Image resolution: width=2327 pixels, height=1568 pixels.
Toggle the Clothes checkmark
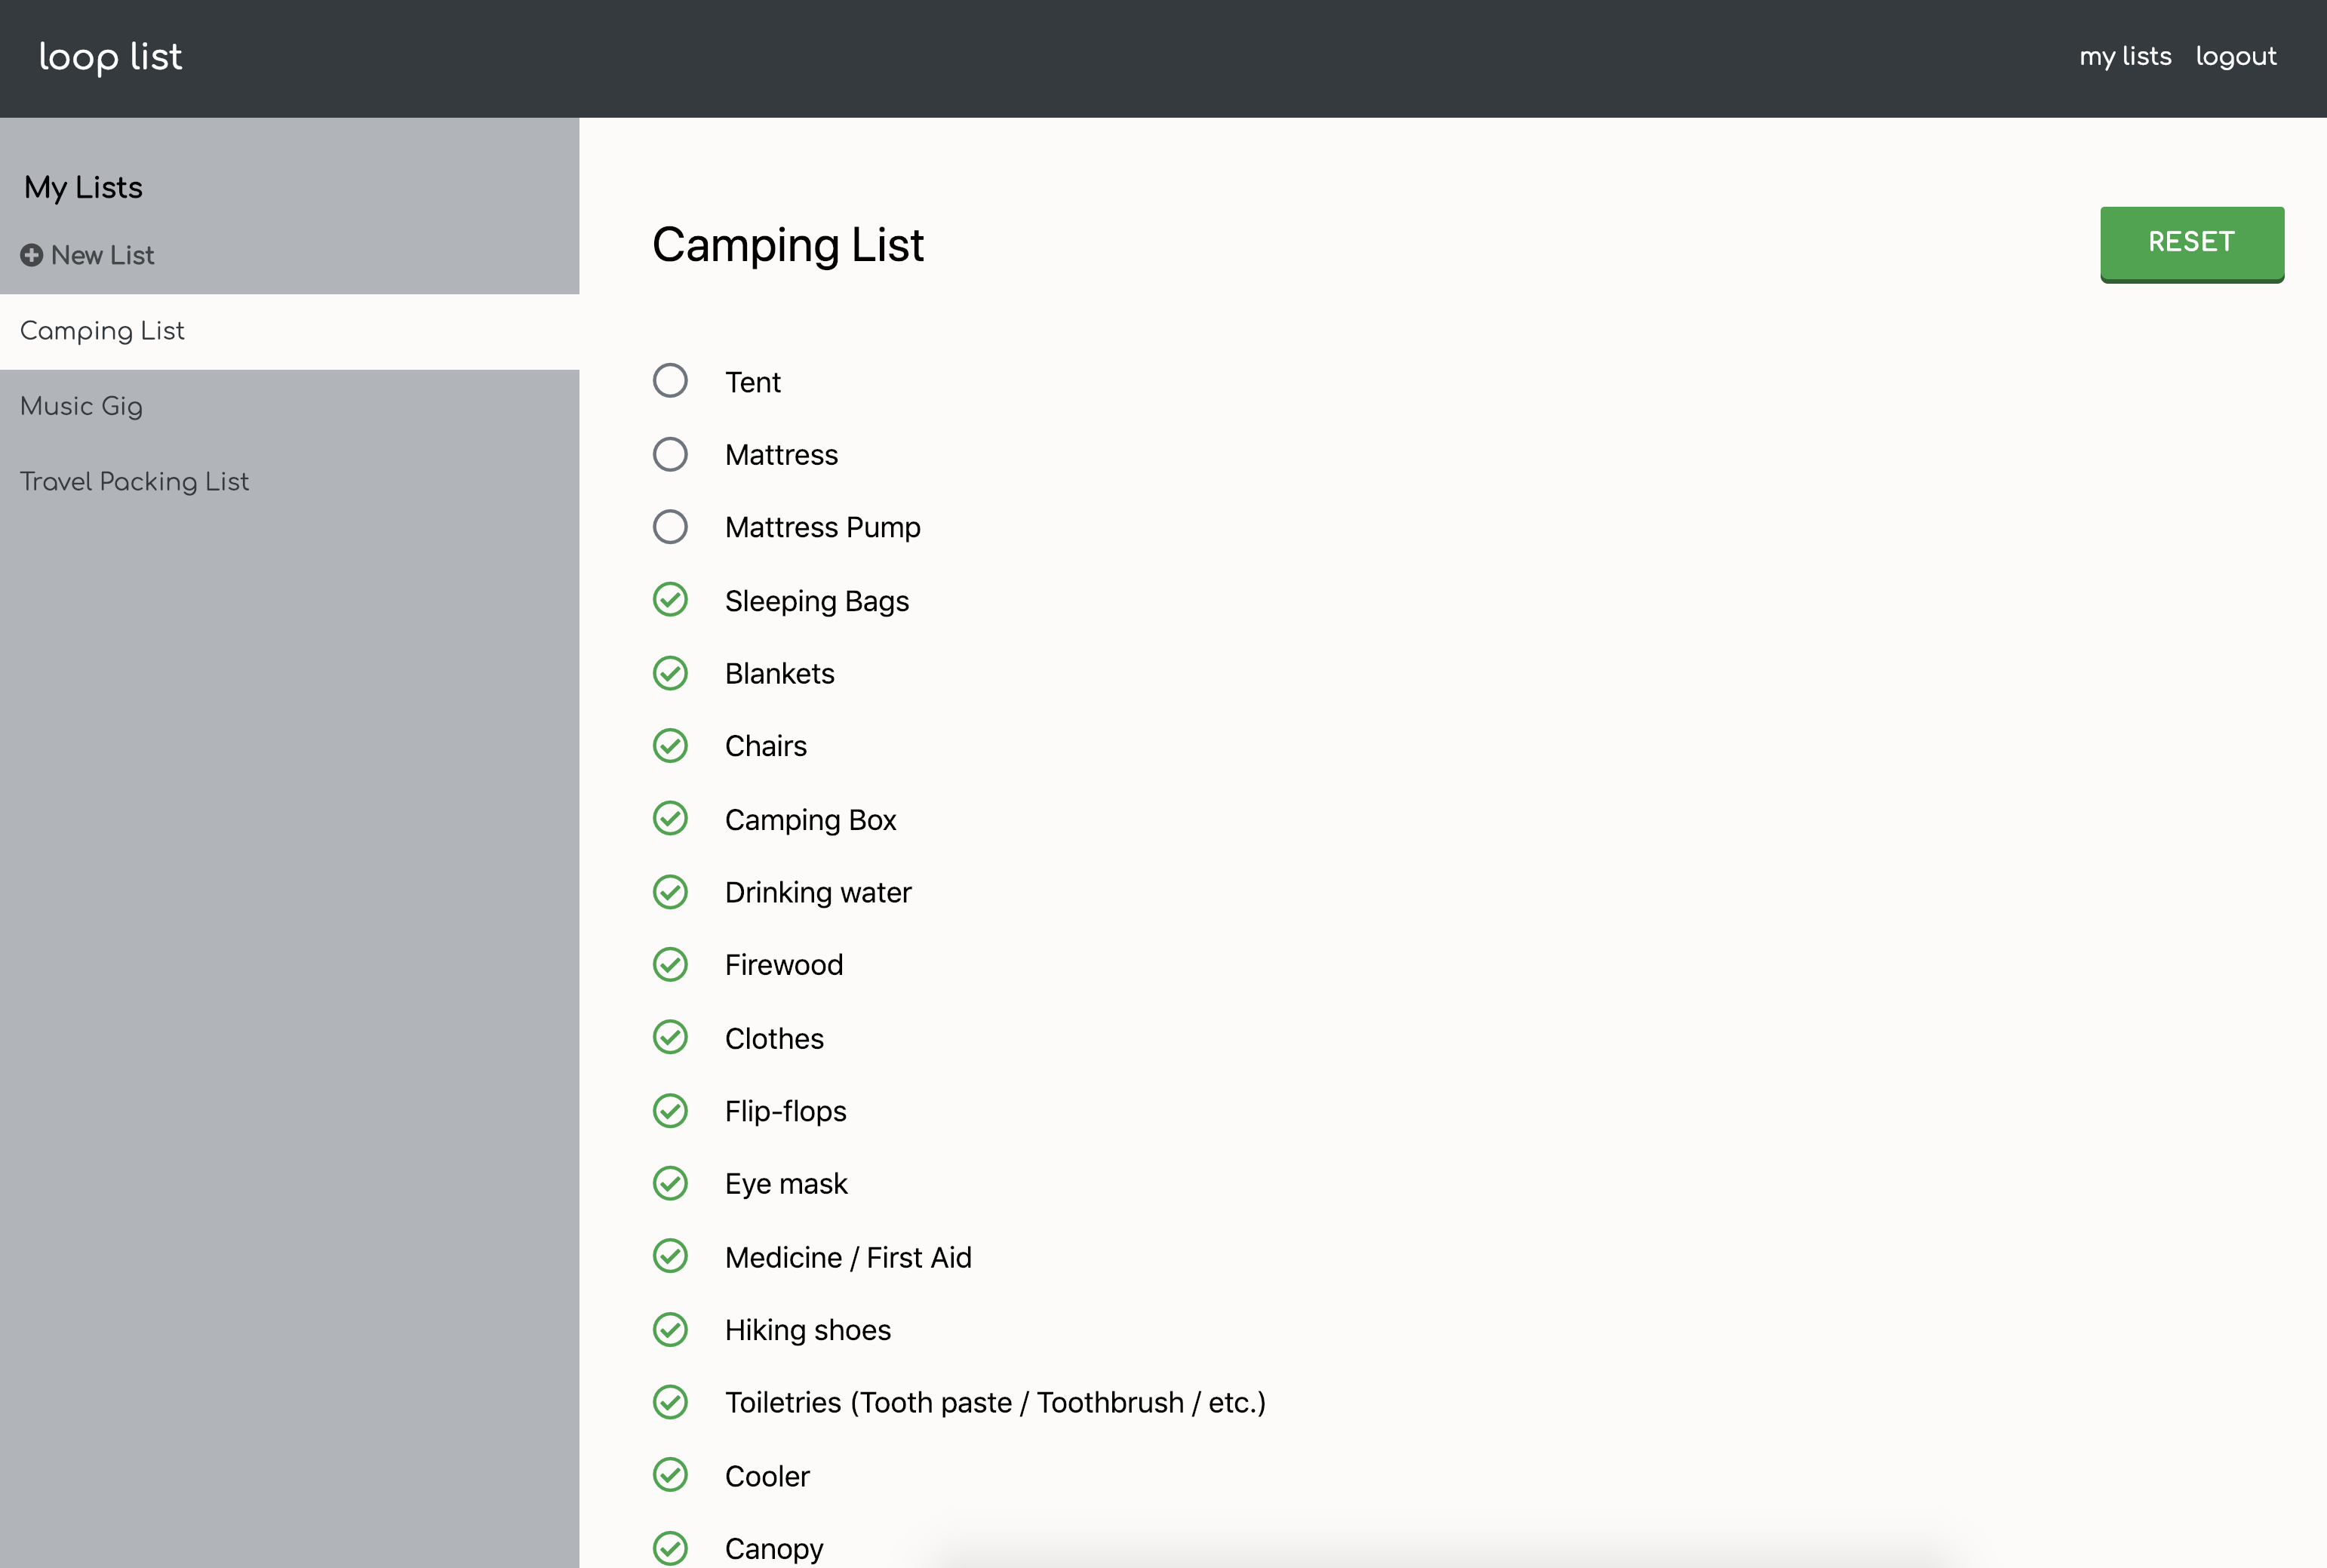(670, 1038)
